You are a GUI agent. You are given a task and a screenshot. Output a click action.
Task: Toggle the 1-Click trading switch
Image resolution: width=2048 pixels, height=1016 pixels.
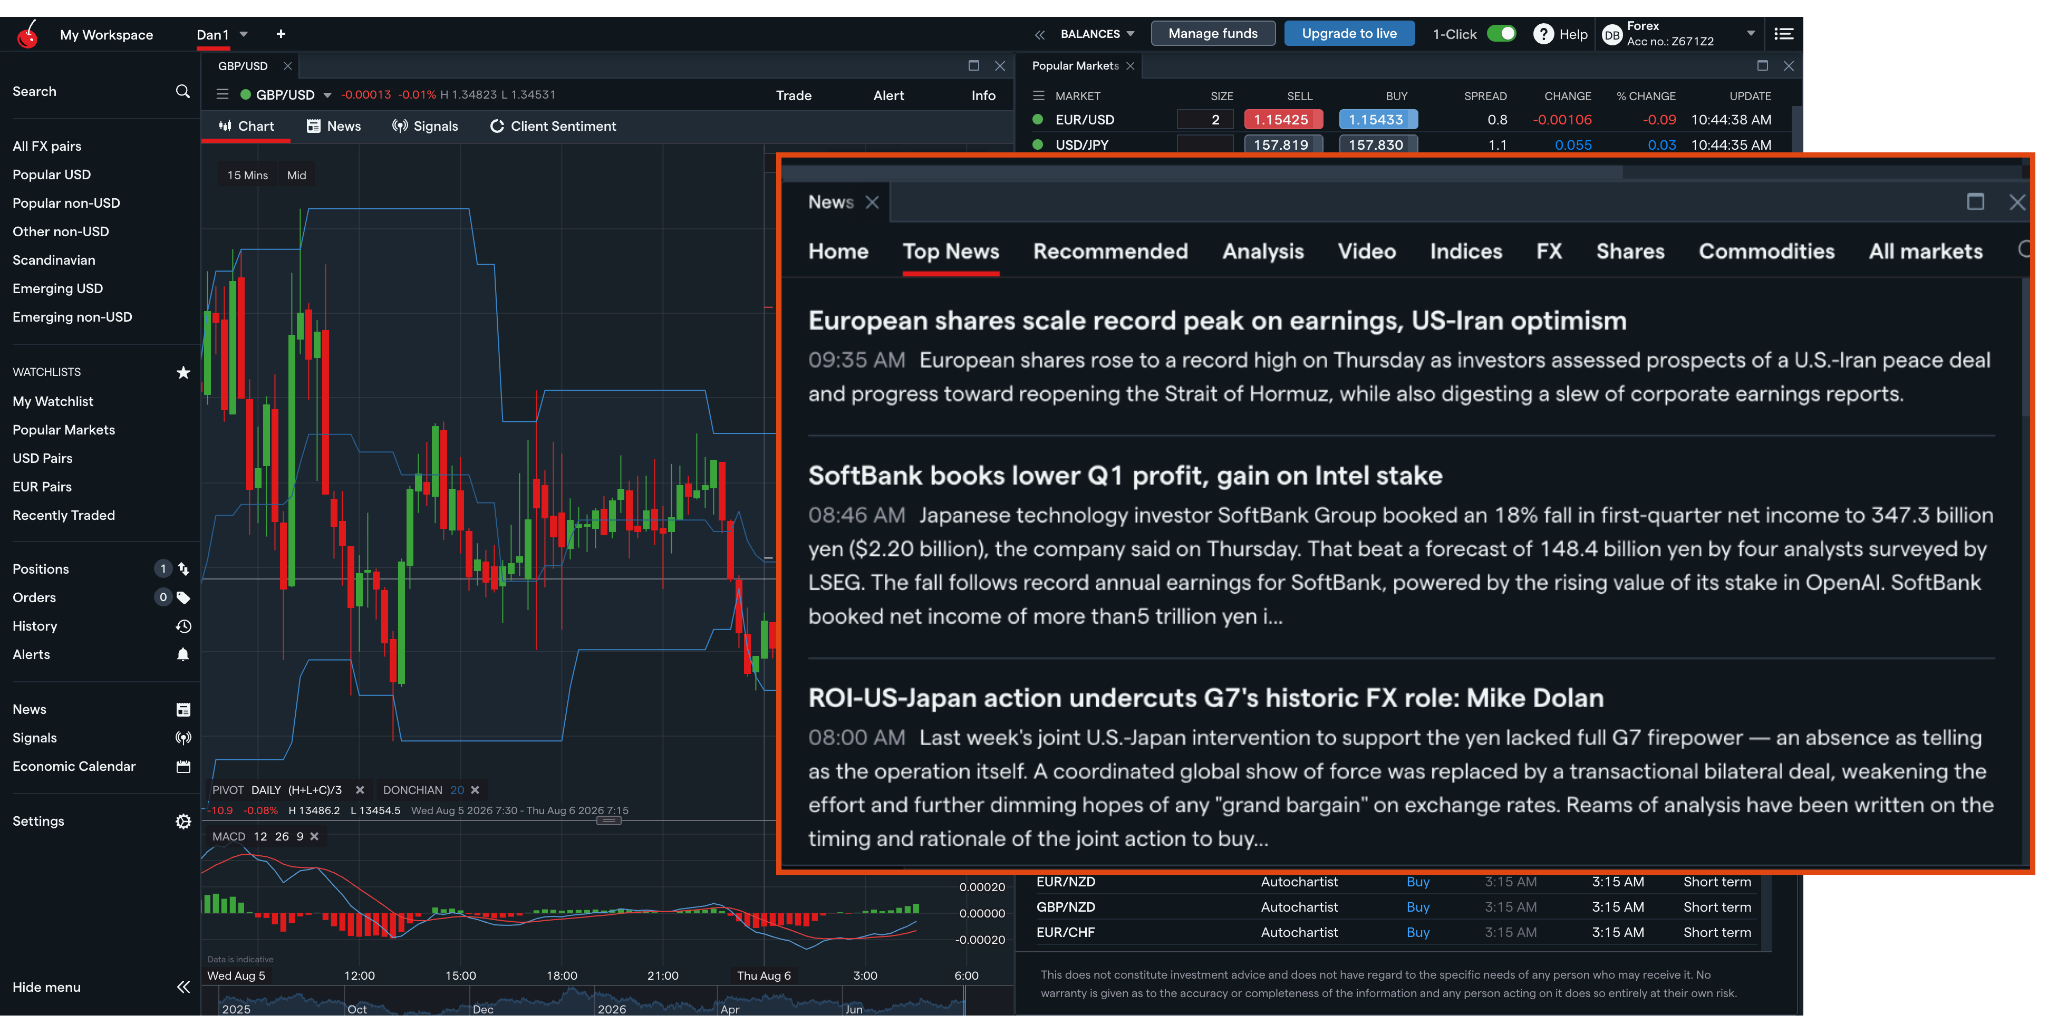[x=1501, y=34]
